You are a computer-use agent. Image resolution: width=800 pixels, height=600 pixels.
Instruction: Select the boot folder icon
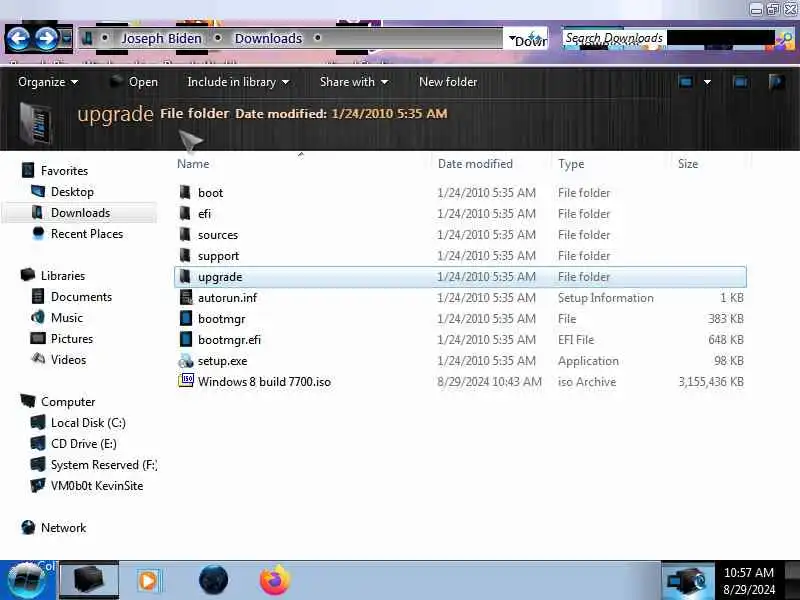[185, 192]
